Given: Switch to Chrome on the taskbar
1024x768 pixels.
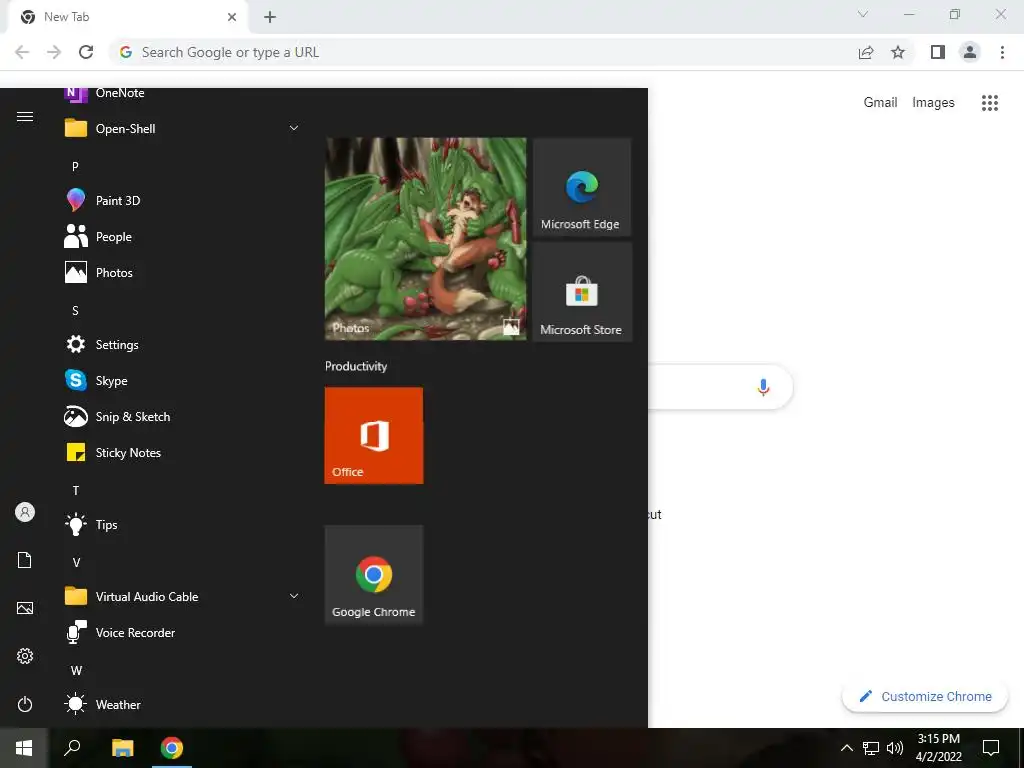Looking at the screenshot, I should (x=172, y=748).
